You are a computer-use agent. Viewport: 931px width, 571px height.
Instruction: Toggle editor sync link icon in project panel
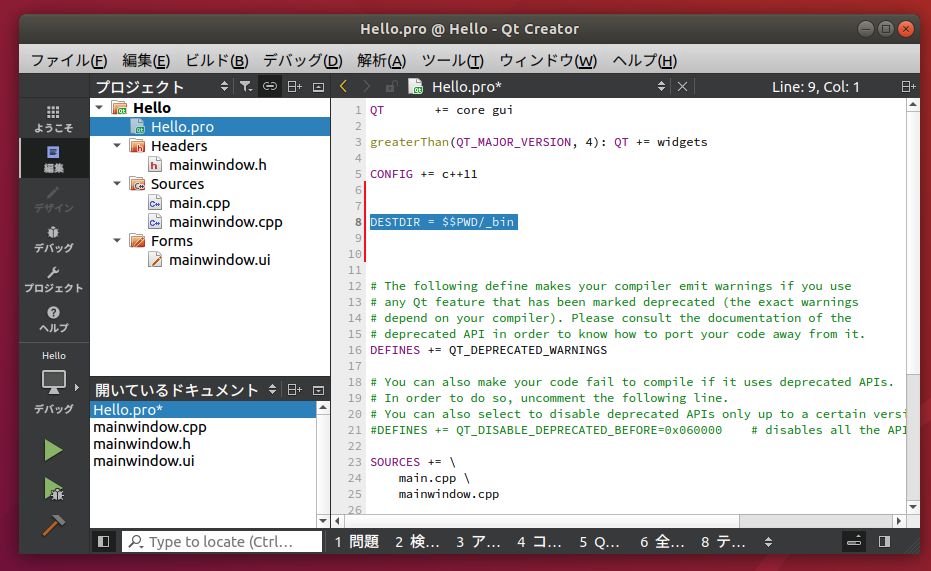click(x=269, y=87)
